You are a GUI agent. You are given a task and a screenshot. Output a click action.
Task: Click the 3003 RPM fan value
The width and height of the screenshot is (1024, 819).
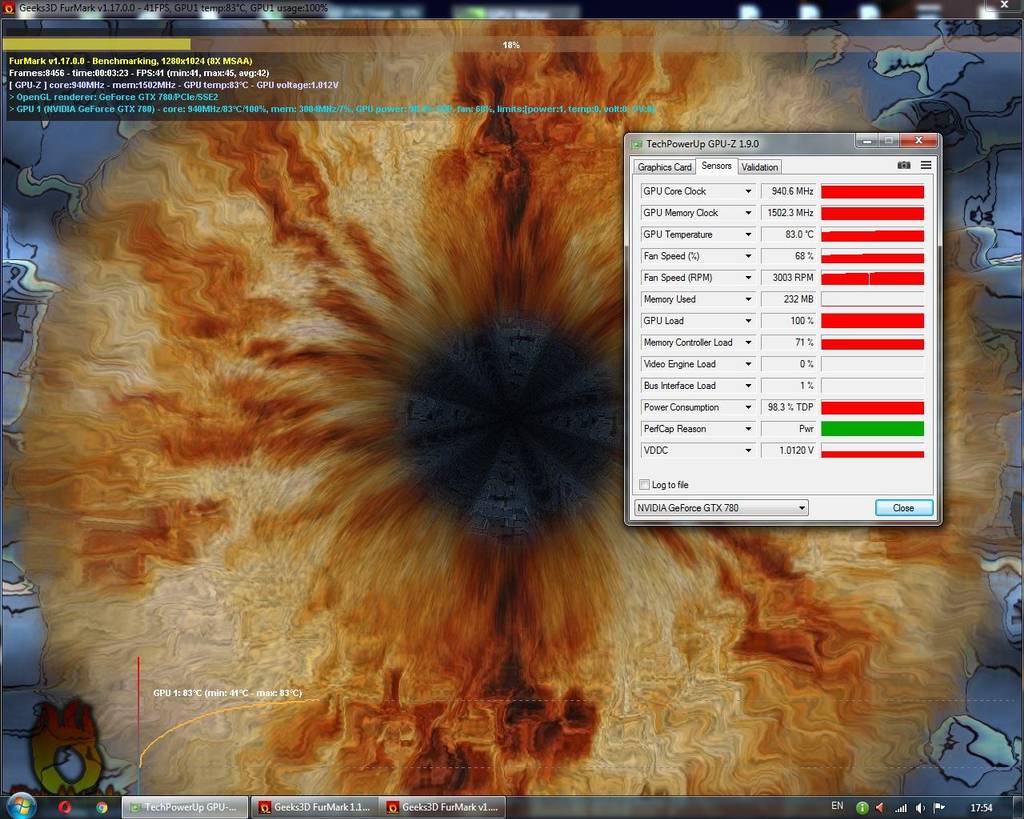(789, 278)
